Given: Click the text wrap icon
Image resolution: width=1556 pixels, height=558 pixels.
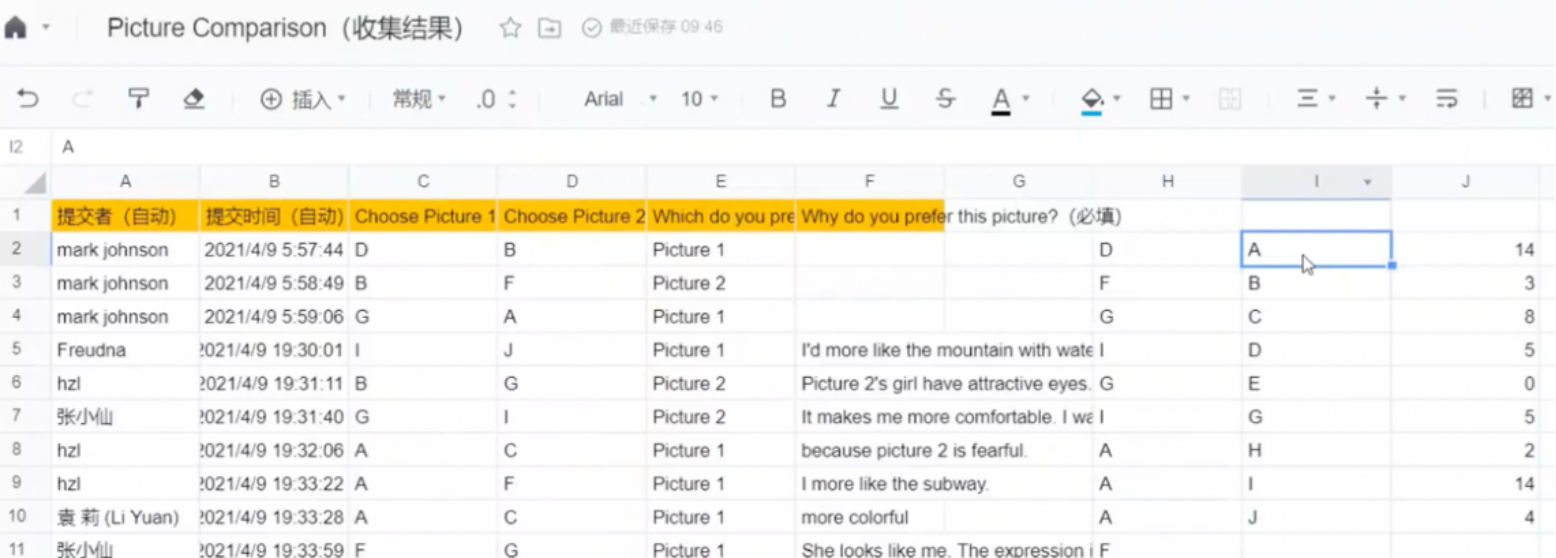Looking at the screenshot, I should point(1446,99).
